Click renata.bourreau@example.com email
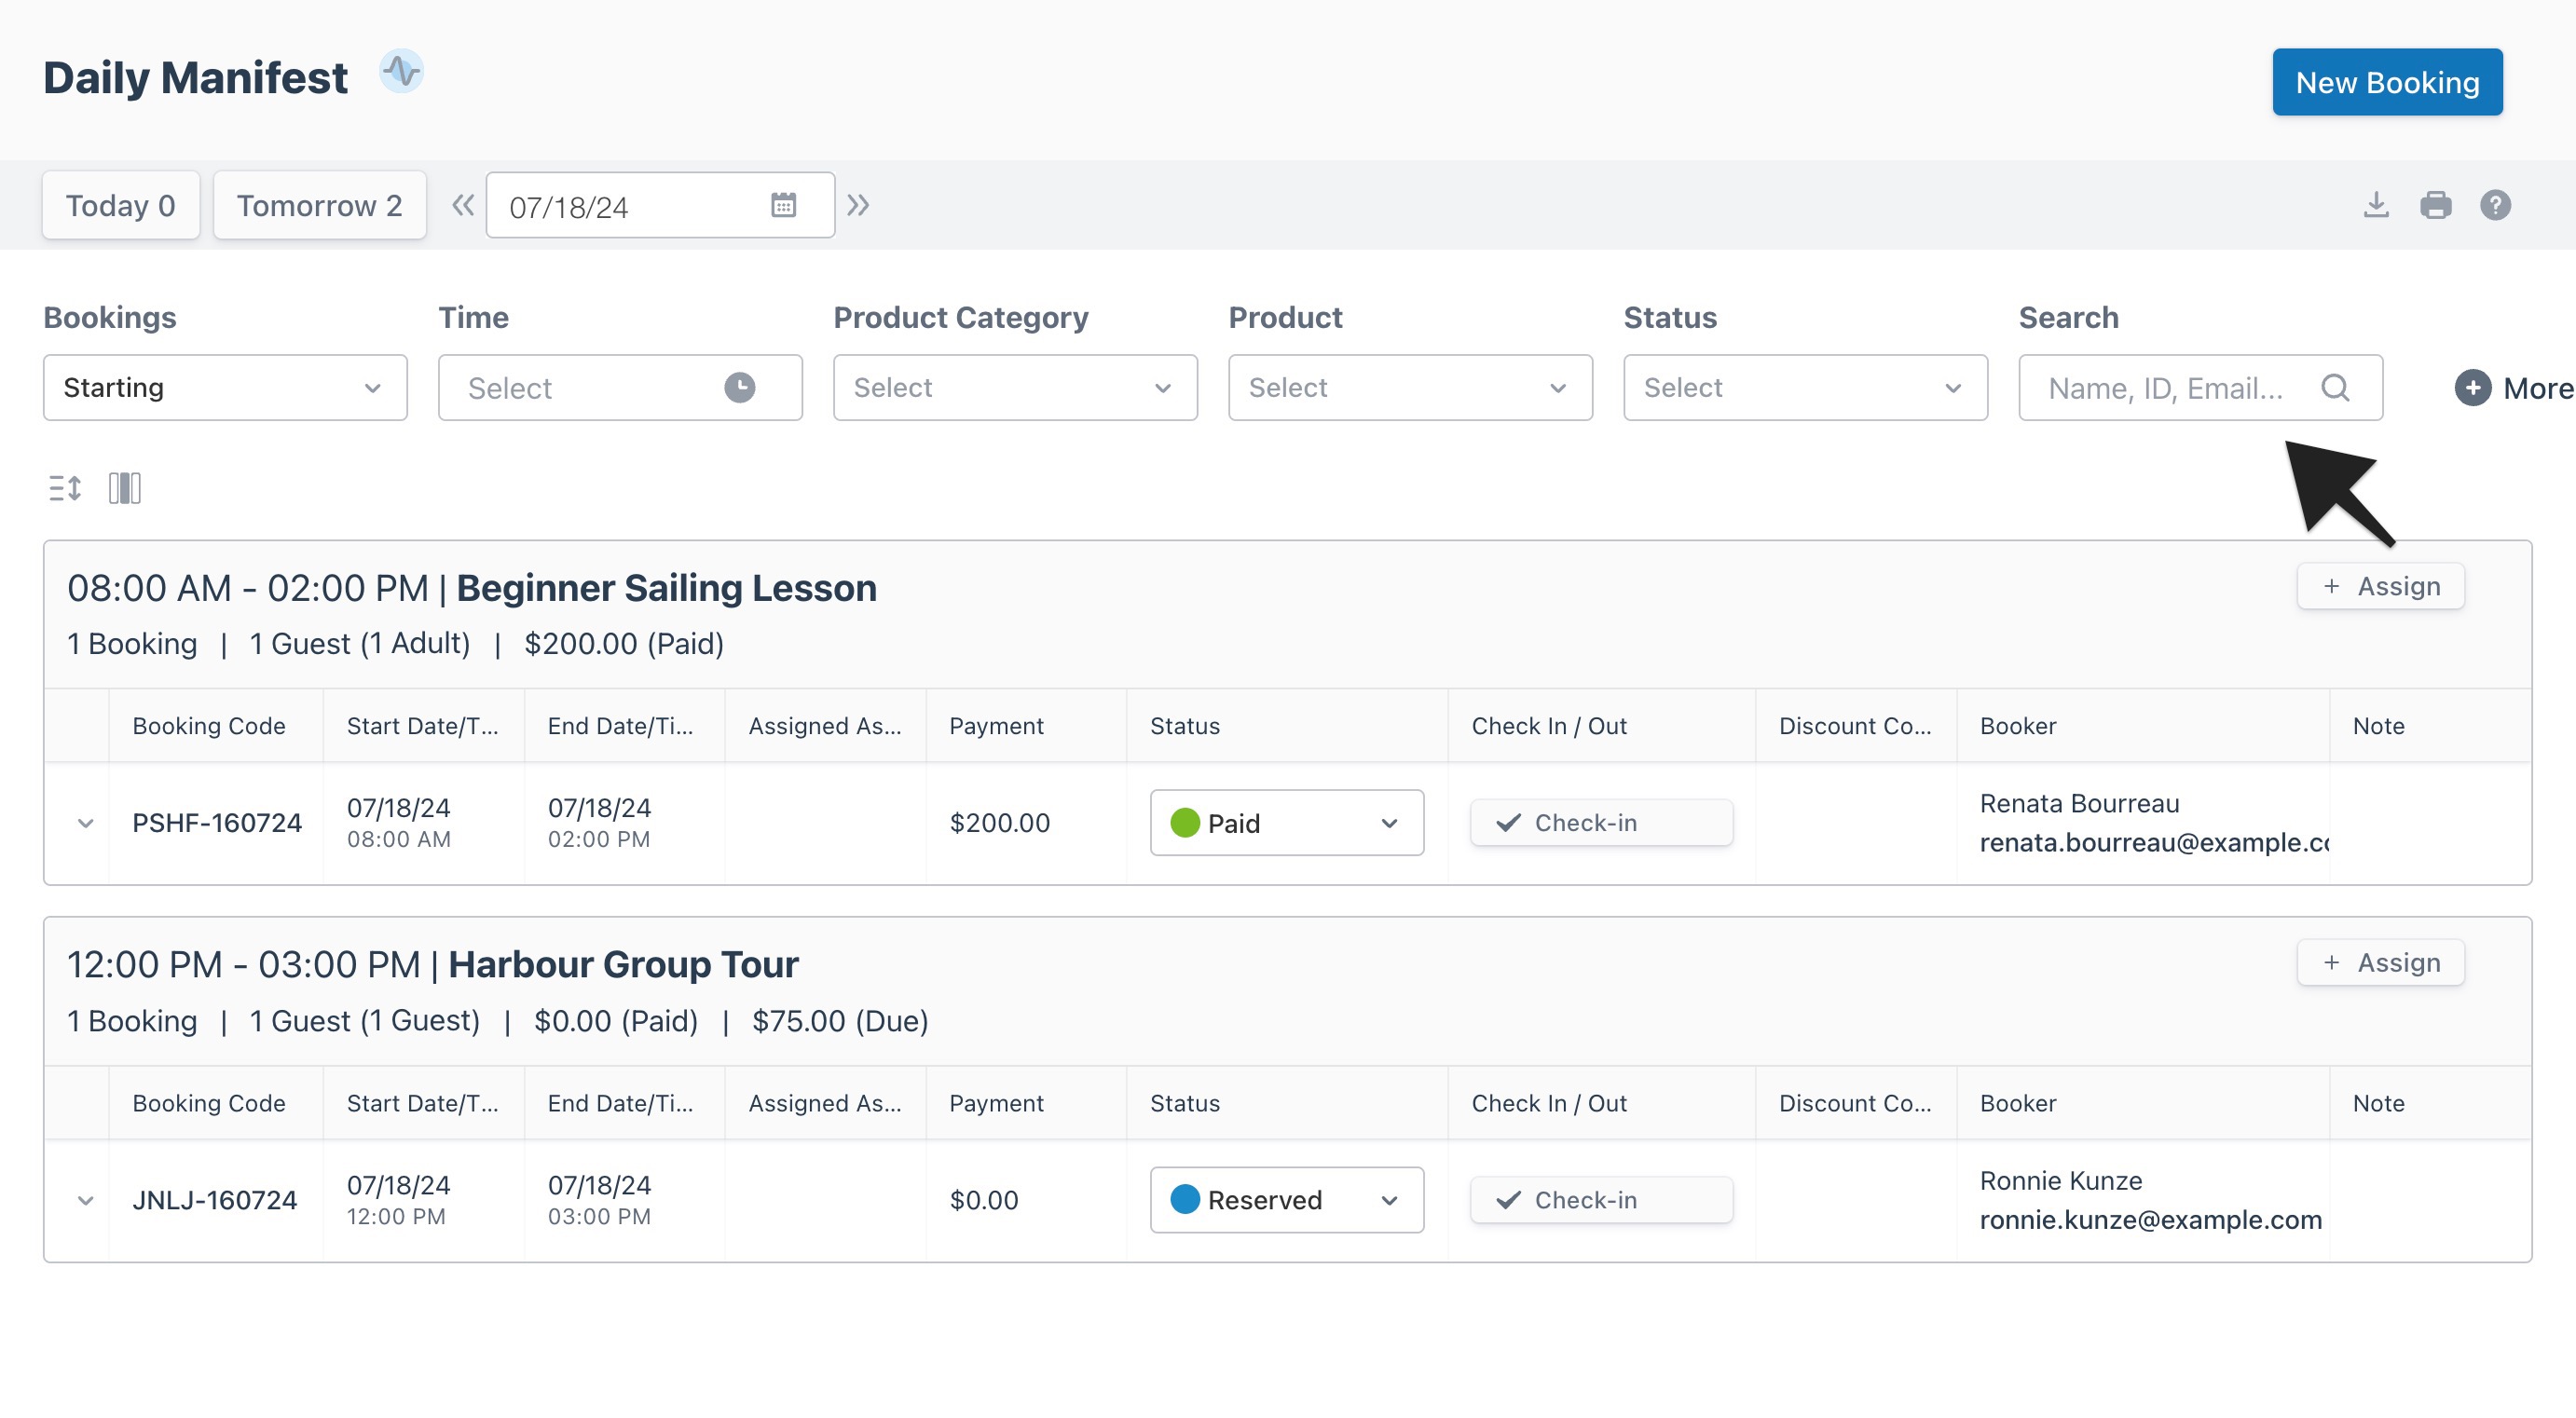2576x1418 pixels. [x=2155, y=843]
